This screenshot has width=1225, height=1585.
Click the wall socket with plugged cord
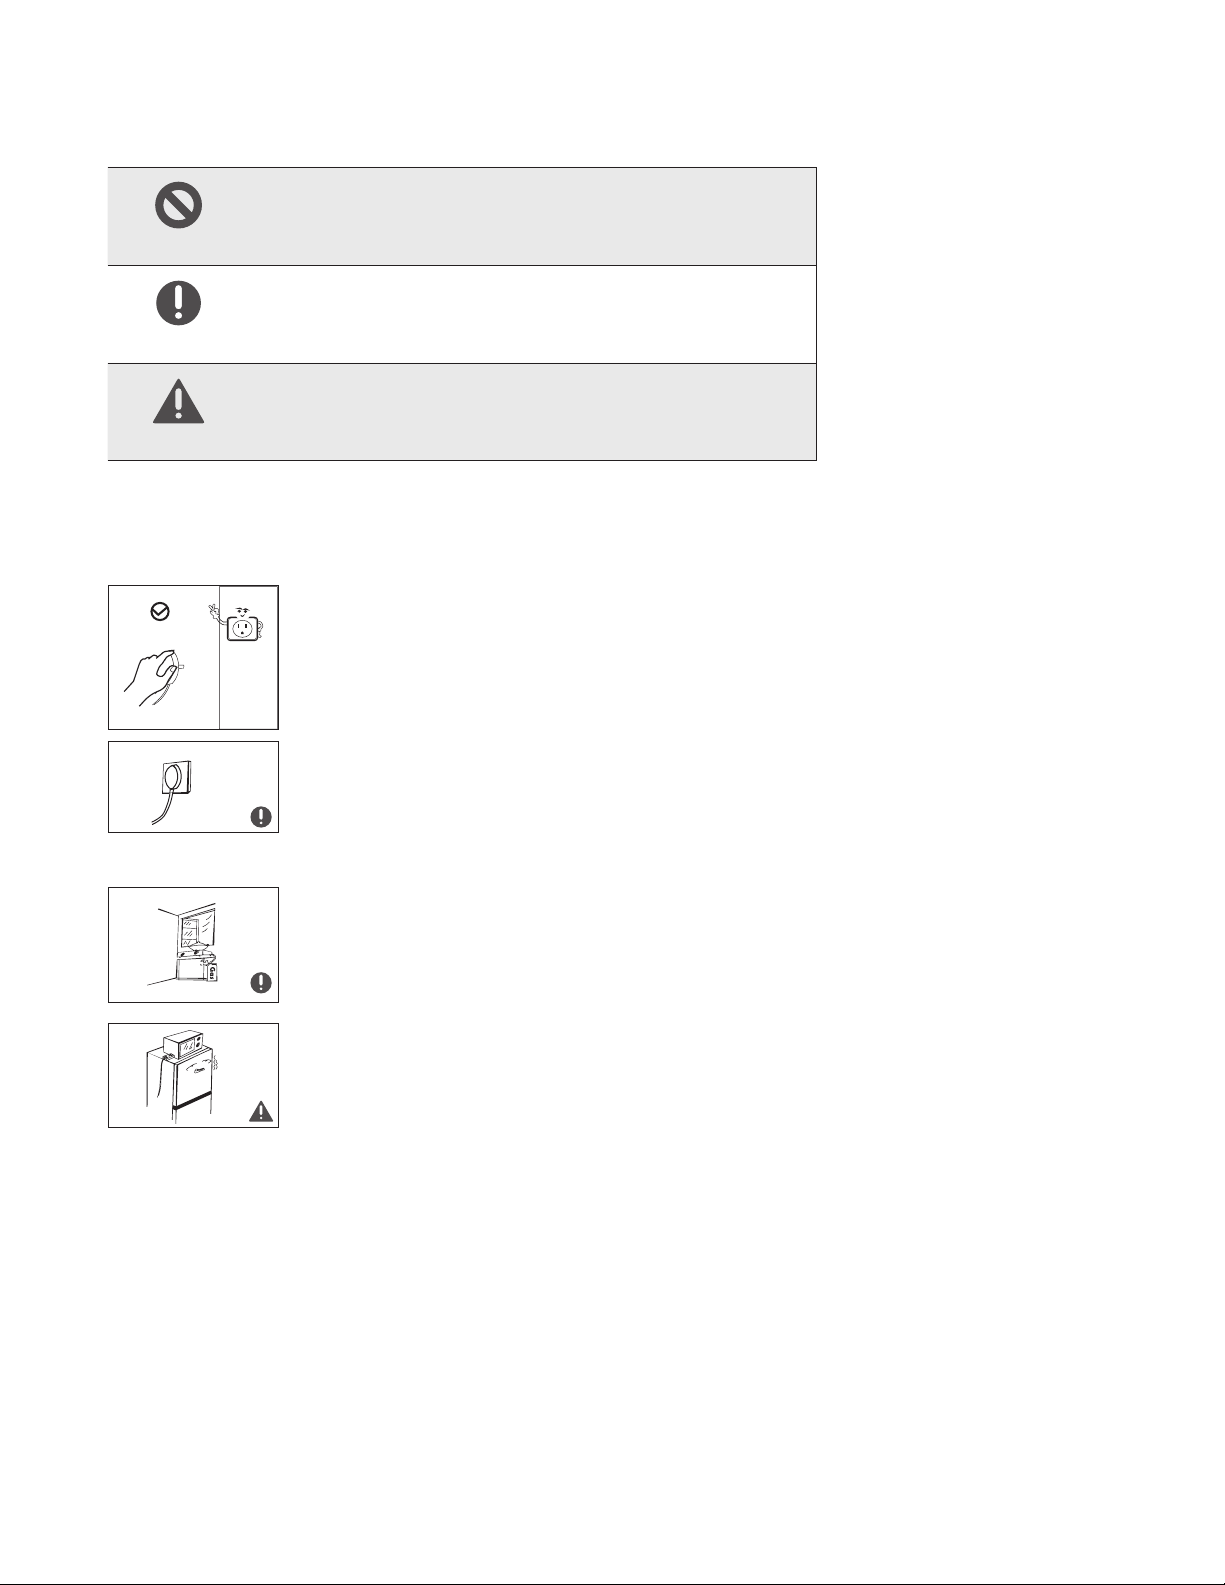coord(177,779)
